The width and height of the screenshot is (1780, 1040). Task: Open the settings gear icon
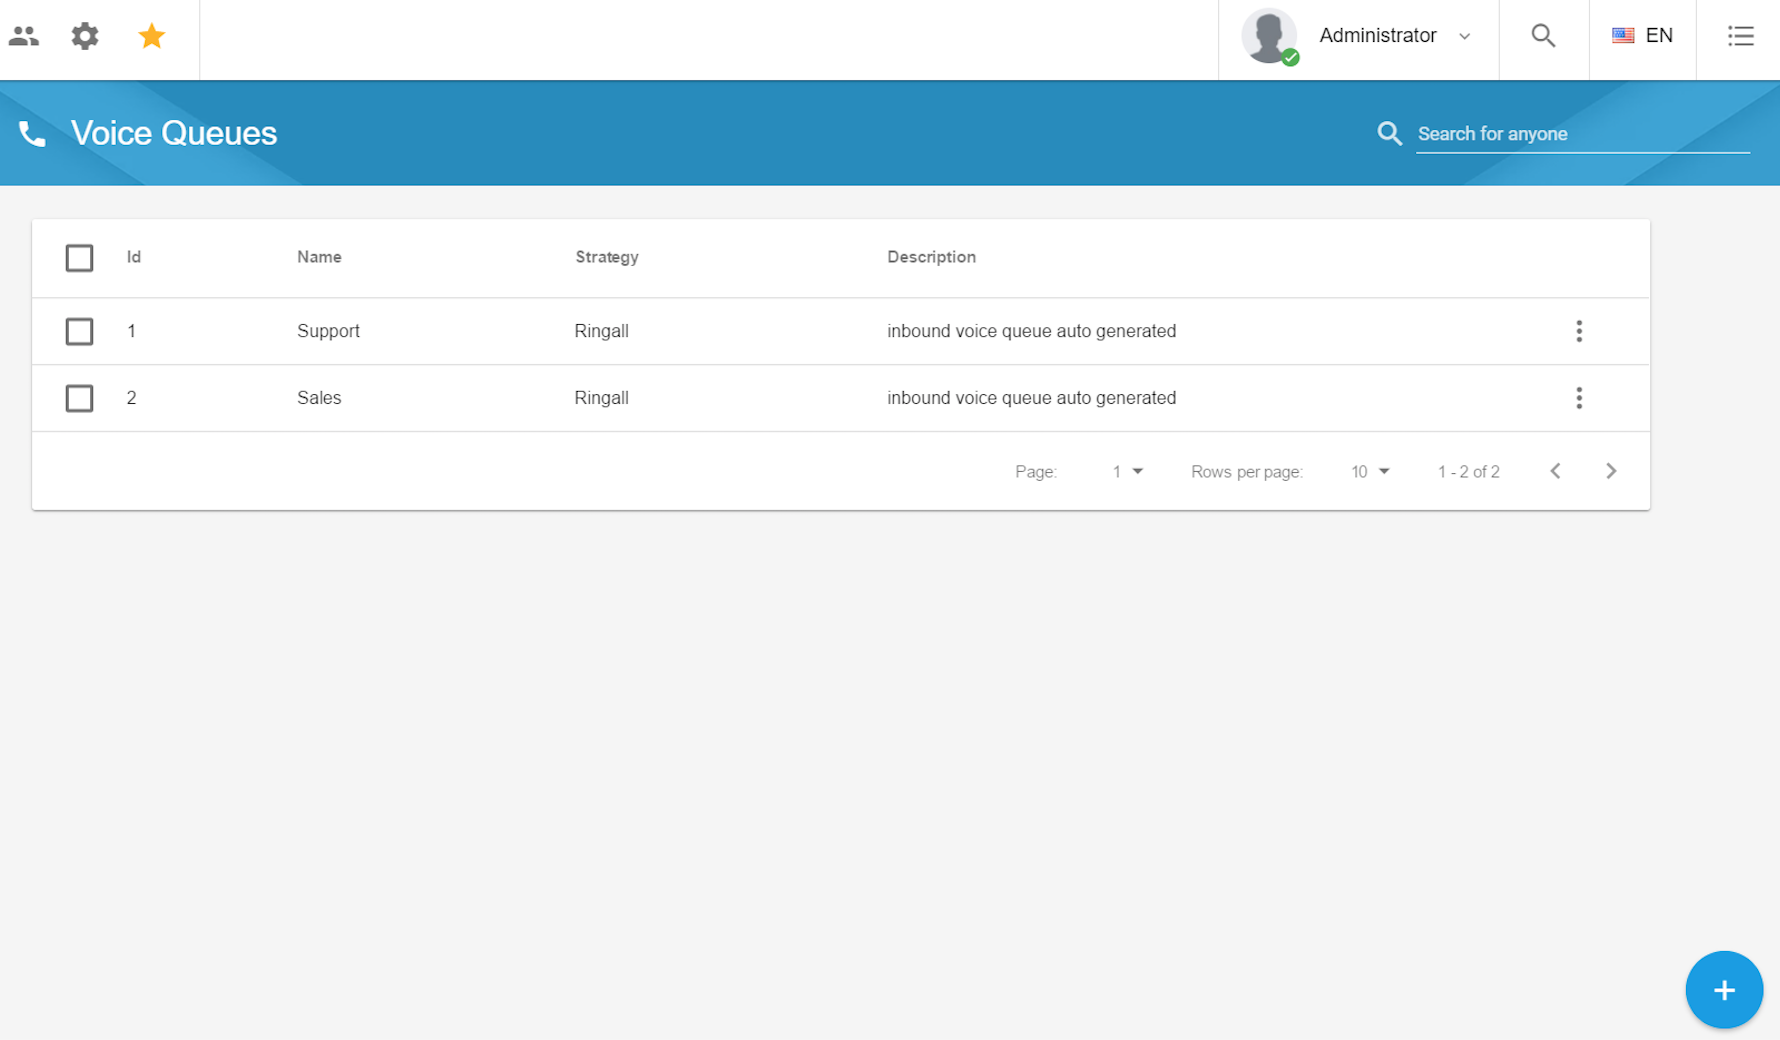(85, 36)
